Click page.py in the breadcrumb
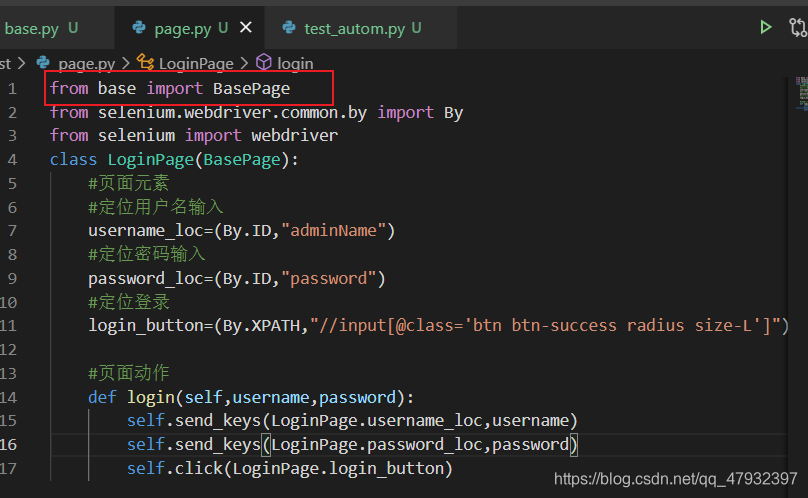Image resolution: width=808 pixels, height=498 pixels. coord(87,63)
